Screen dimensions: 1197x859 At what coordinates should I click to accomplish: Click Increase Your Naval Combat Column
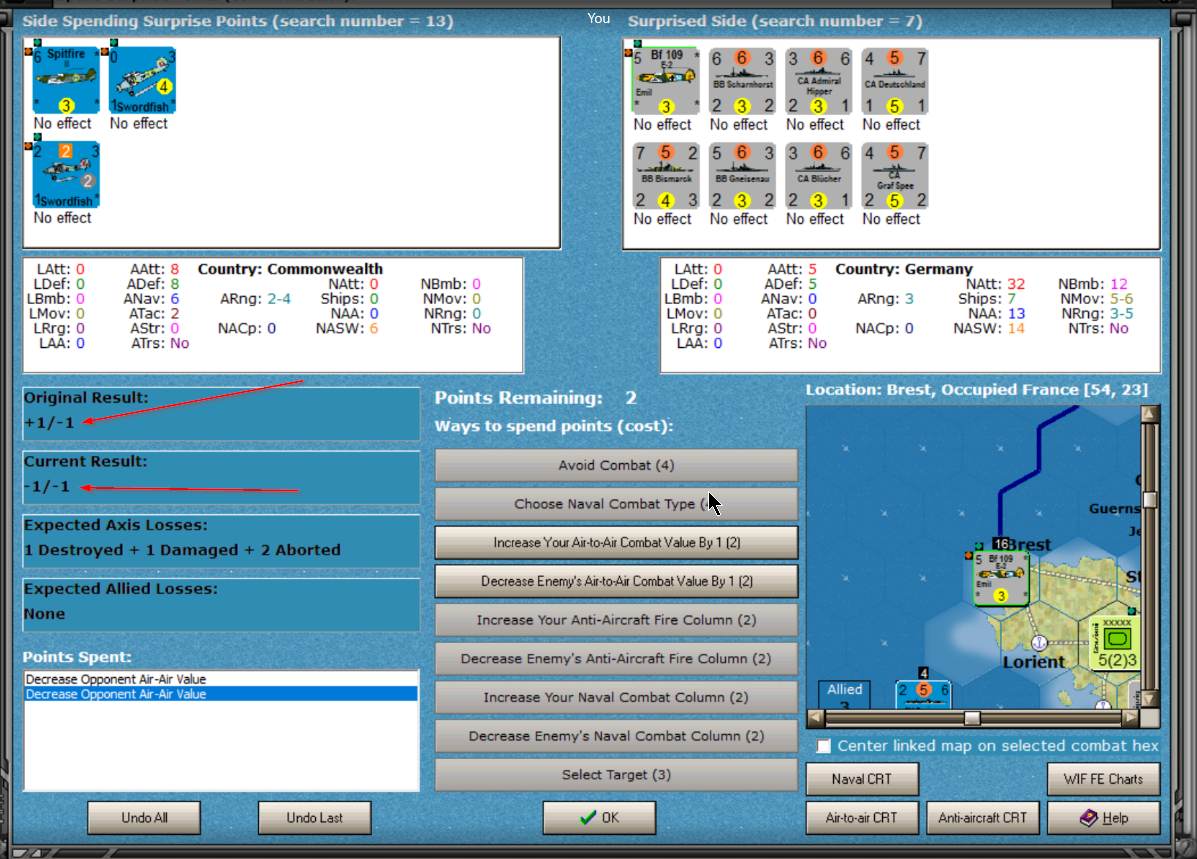click(x=616, y=697)
